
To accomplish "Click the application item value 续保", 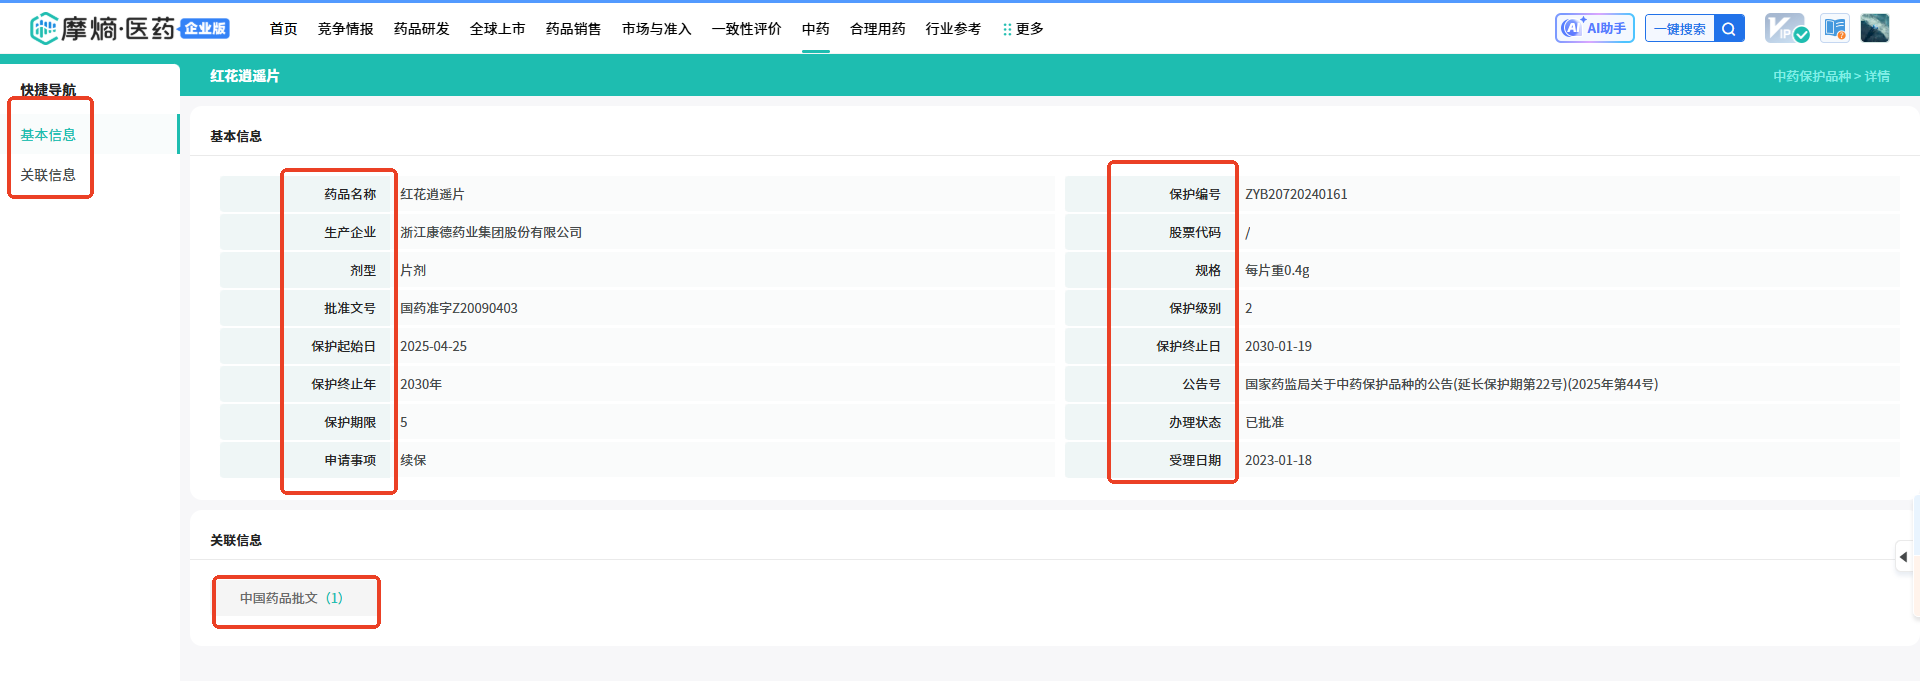I will pos(413,460).
